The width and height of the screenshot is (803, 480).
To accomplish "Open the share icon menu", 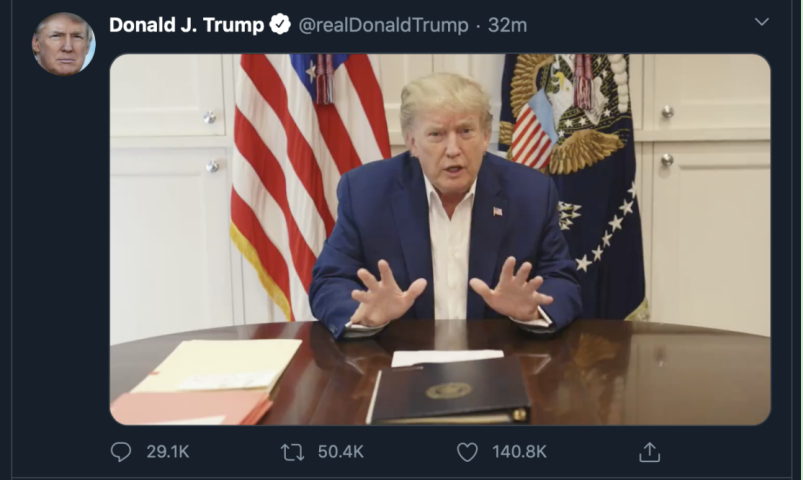I will [x=649, y=452].
